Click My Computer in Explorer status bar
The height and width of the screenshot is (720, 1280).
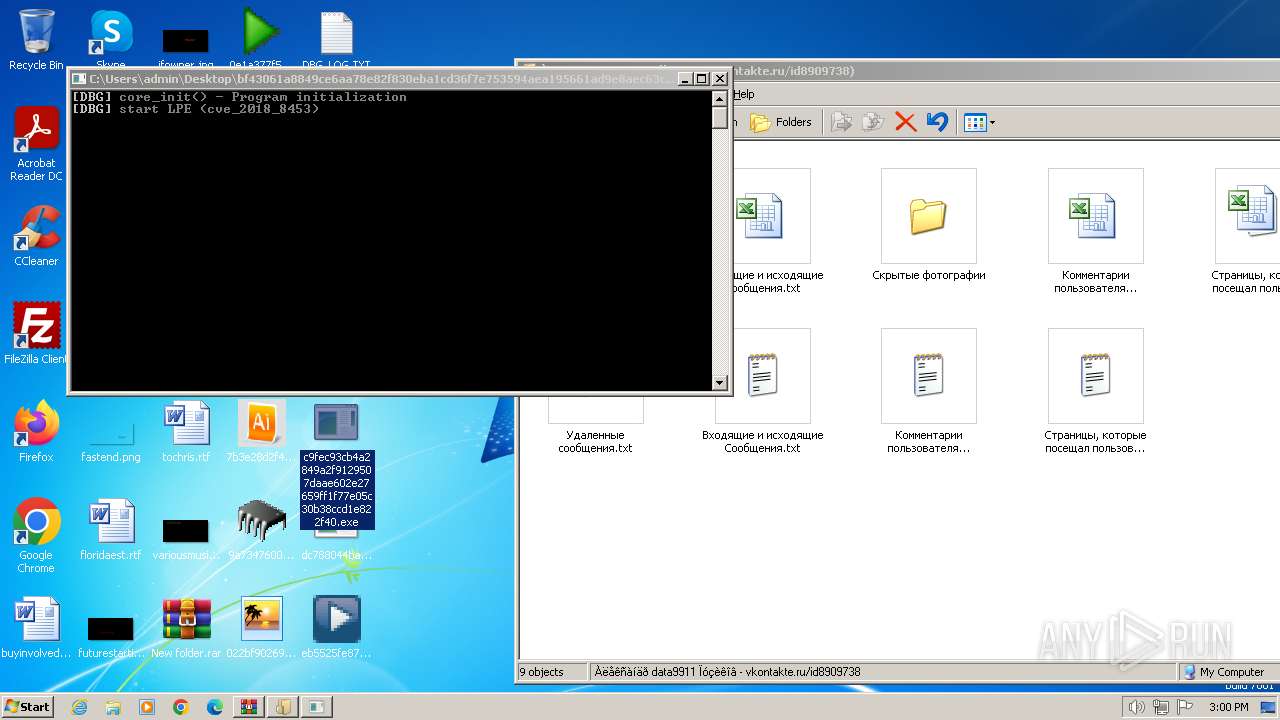tap(1224, 672)
